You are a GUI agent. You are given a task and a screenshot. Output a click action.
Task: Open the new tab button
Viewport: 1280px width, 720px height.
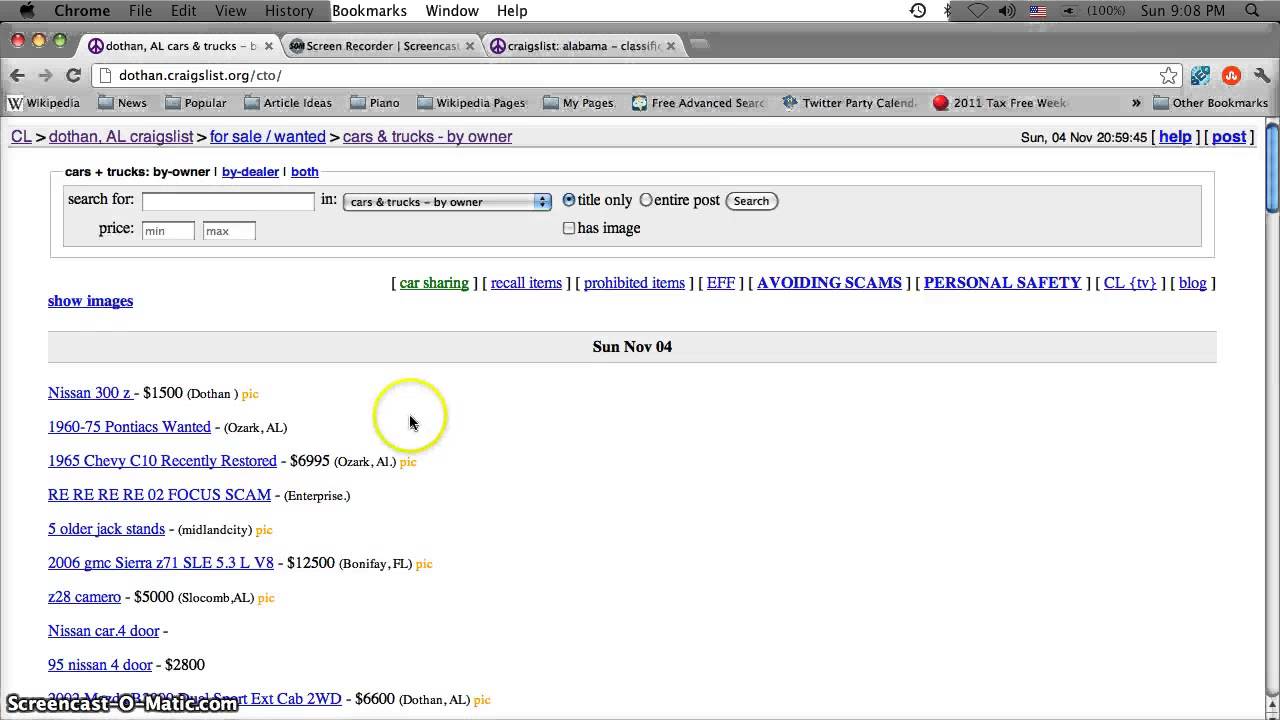tap(700, 45)
